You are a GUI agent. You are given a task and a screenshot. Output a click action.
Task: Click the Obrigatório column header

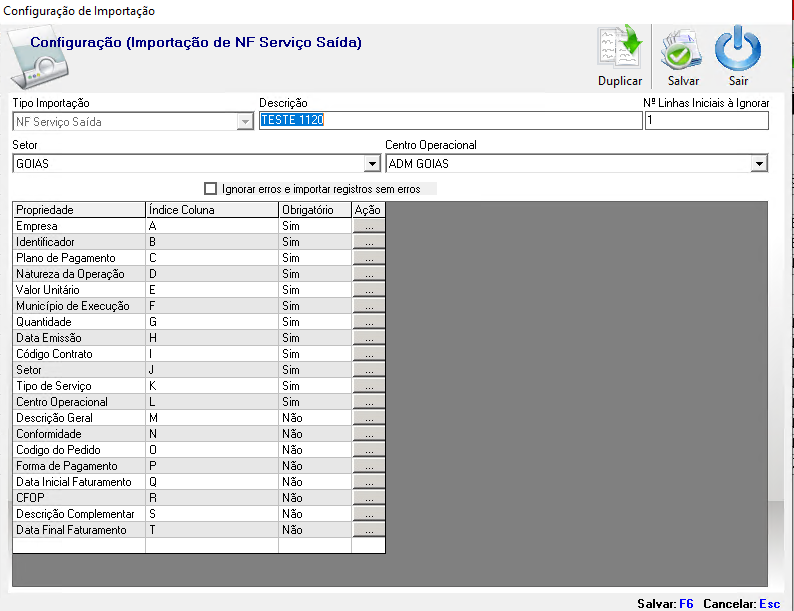(x=315, y=210)
